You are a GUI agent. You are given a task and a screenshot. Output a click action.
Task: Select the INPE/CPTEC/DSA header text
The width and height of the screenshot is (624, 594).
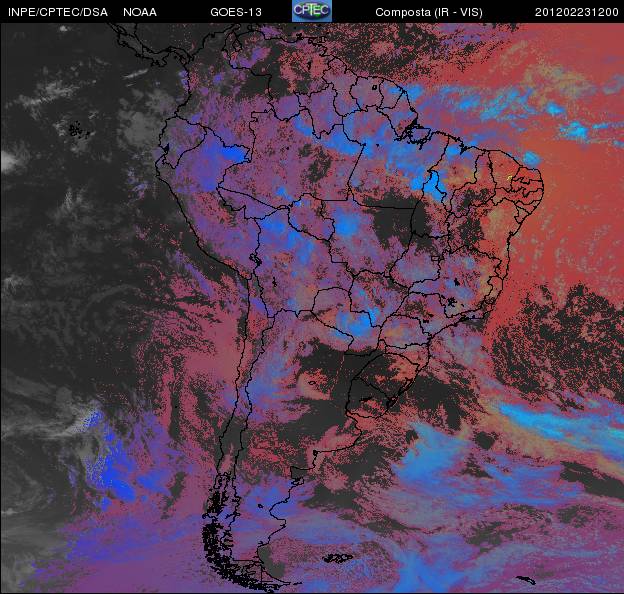click(58, 12)
